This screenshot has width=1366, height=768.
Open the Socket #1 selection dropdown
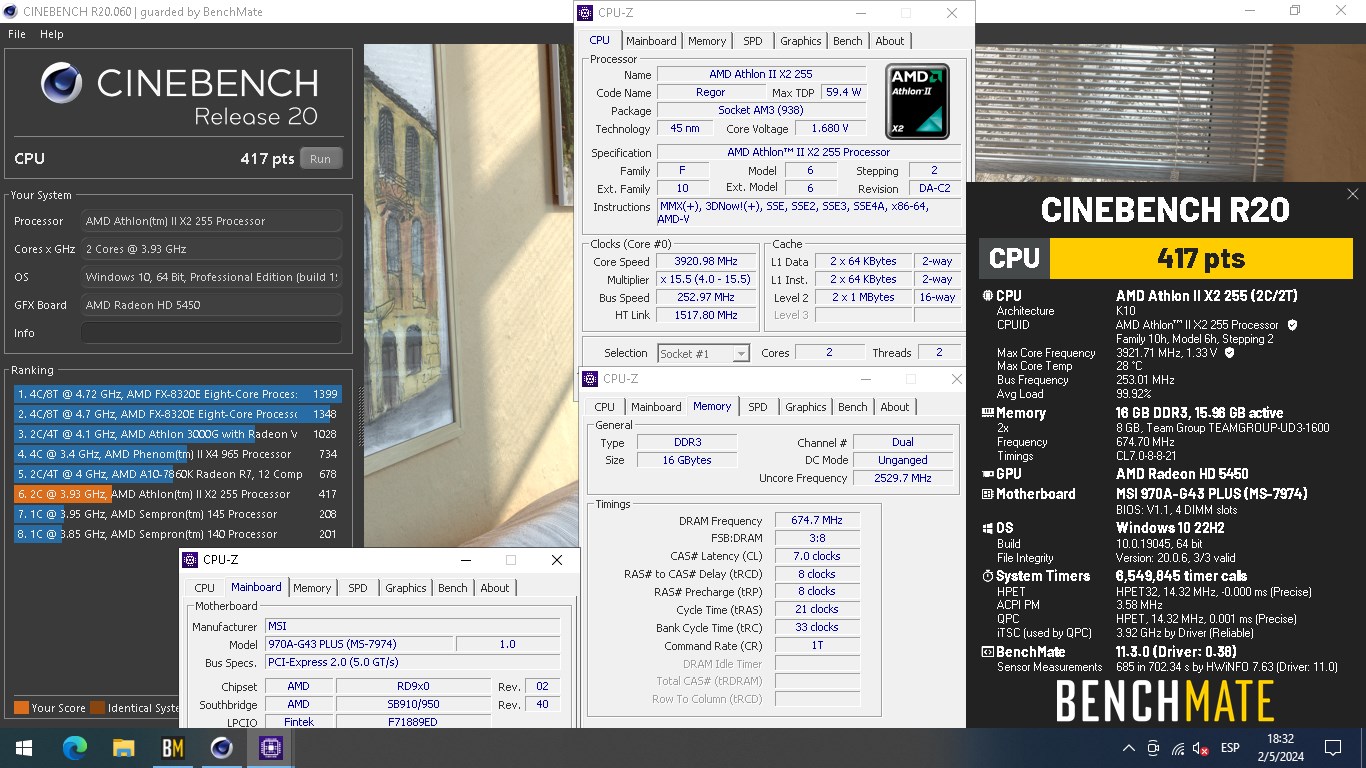(x=703, y=353)
